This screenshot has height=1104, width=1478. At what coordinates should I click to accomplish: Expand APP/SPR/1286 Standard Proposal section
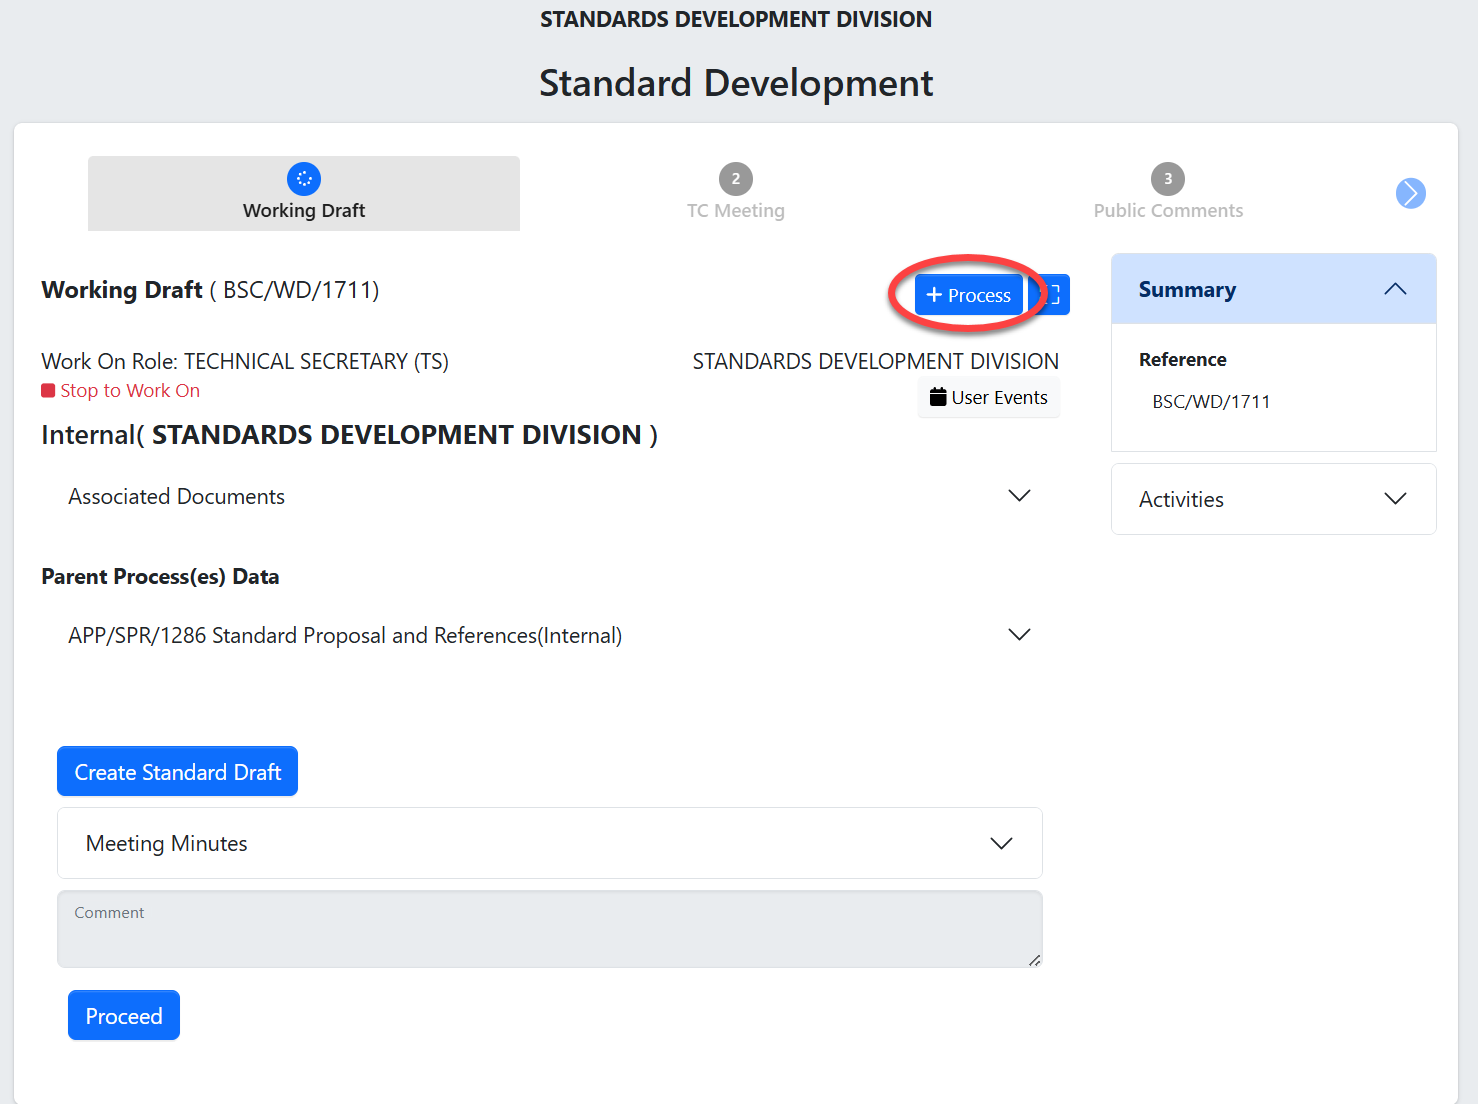(1019, 635)
